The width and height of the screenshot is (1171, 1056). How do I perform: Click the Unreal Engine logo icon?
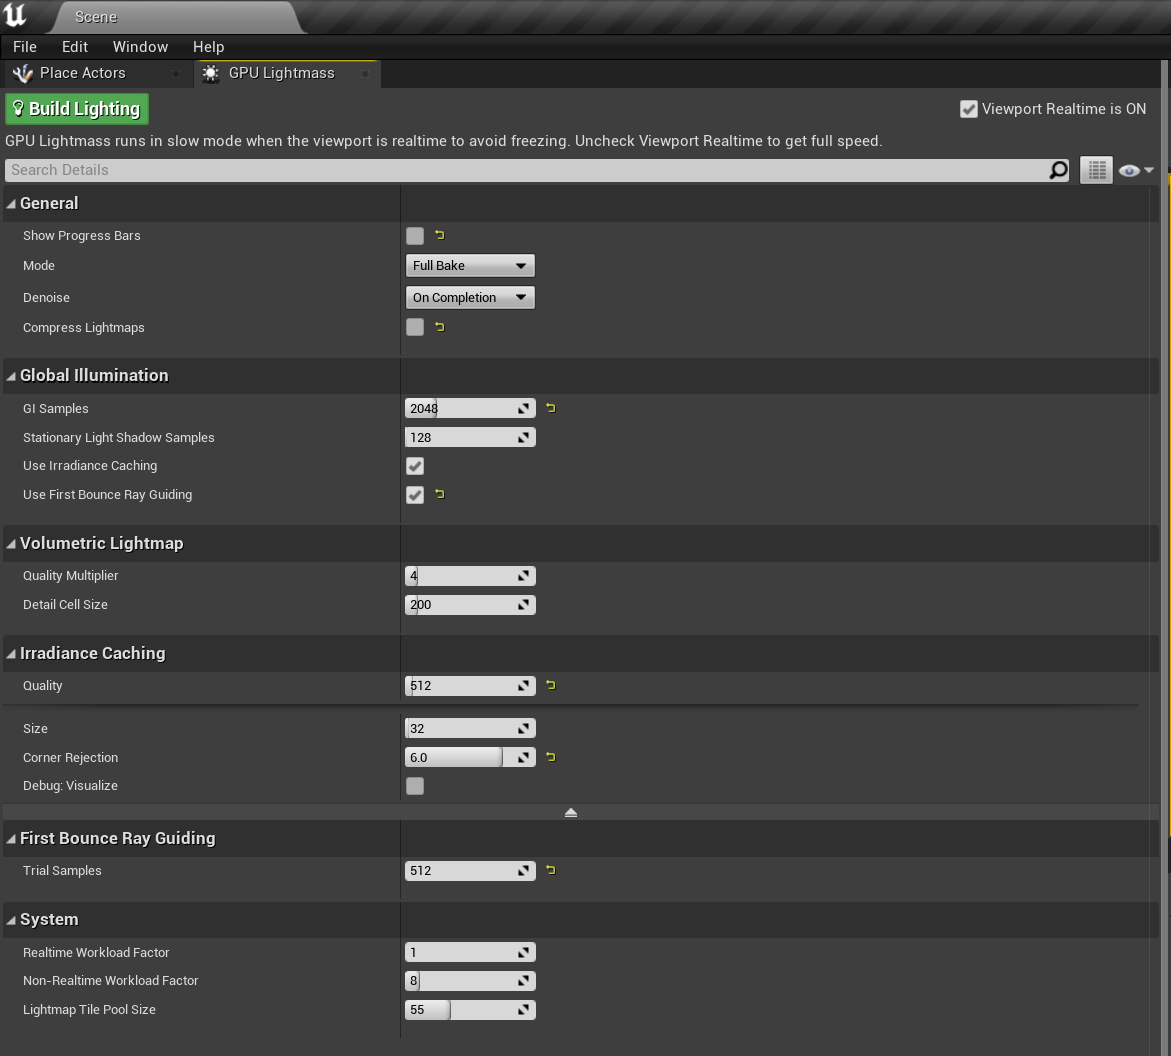coord(15,15)
